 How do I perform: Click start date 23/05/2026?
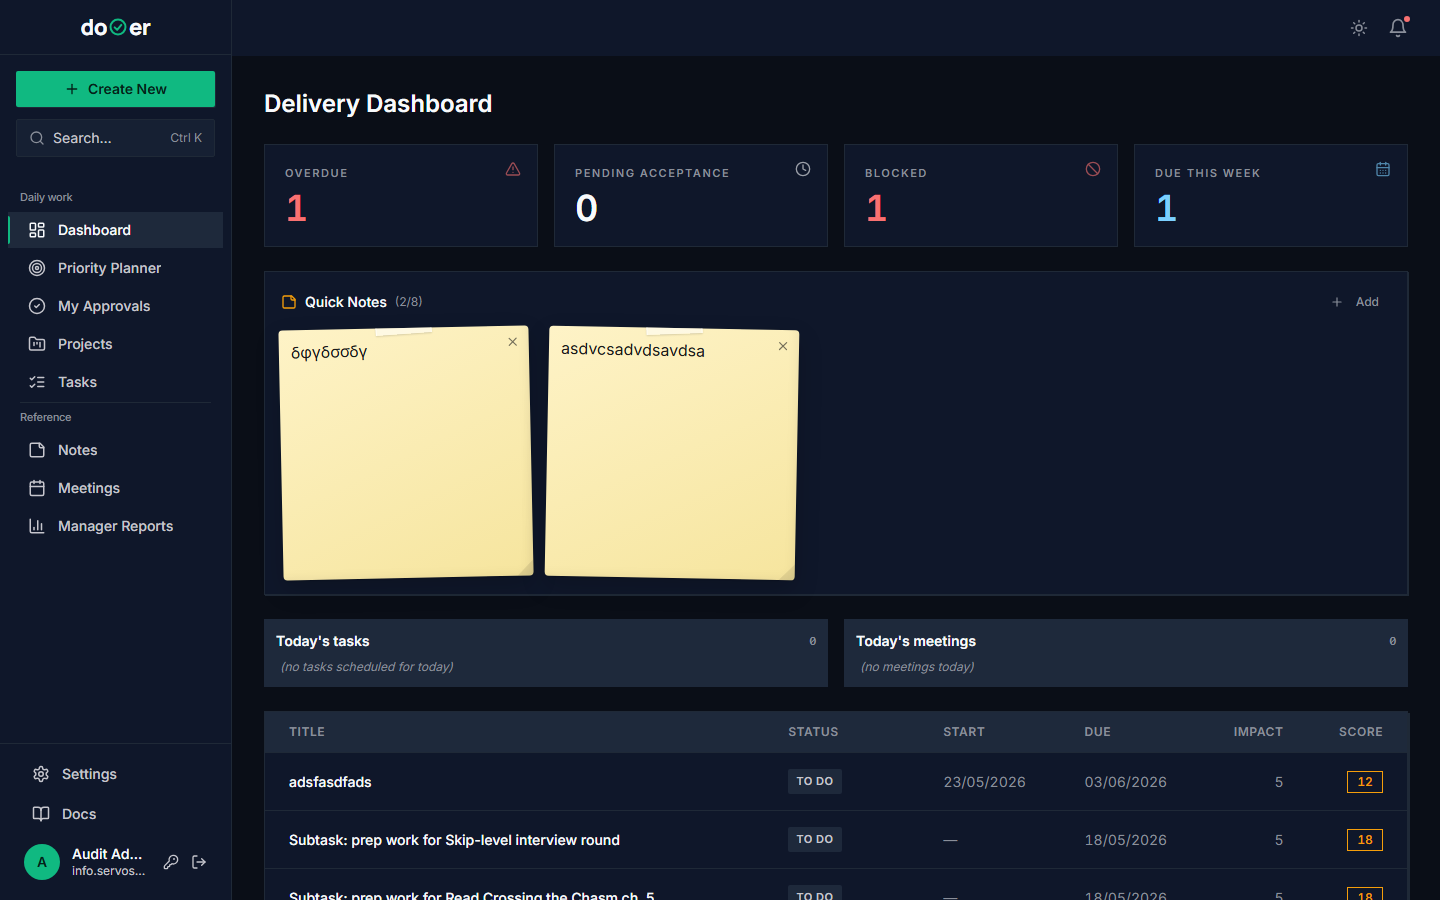point(984,782)
